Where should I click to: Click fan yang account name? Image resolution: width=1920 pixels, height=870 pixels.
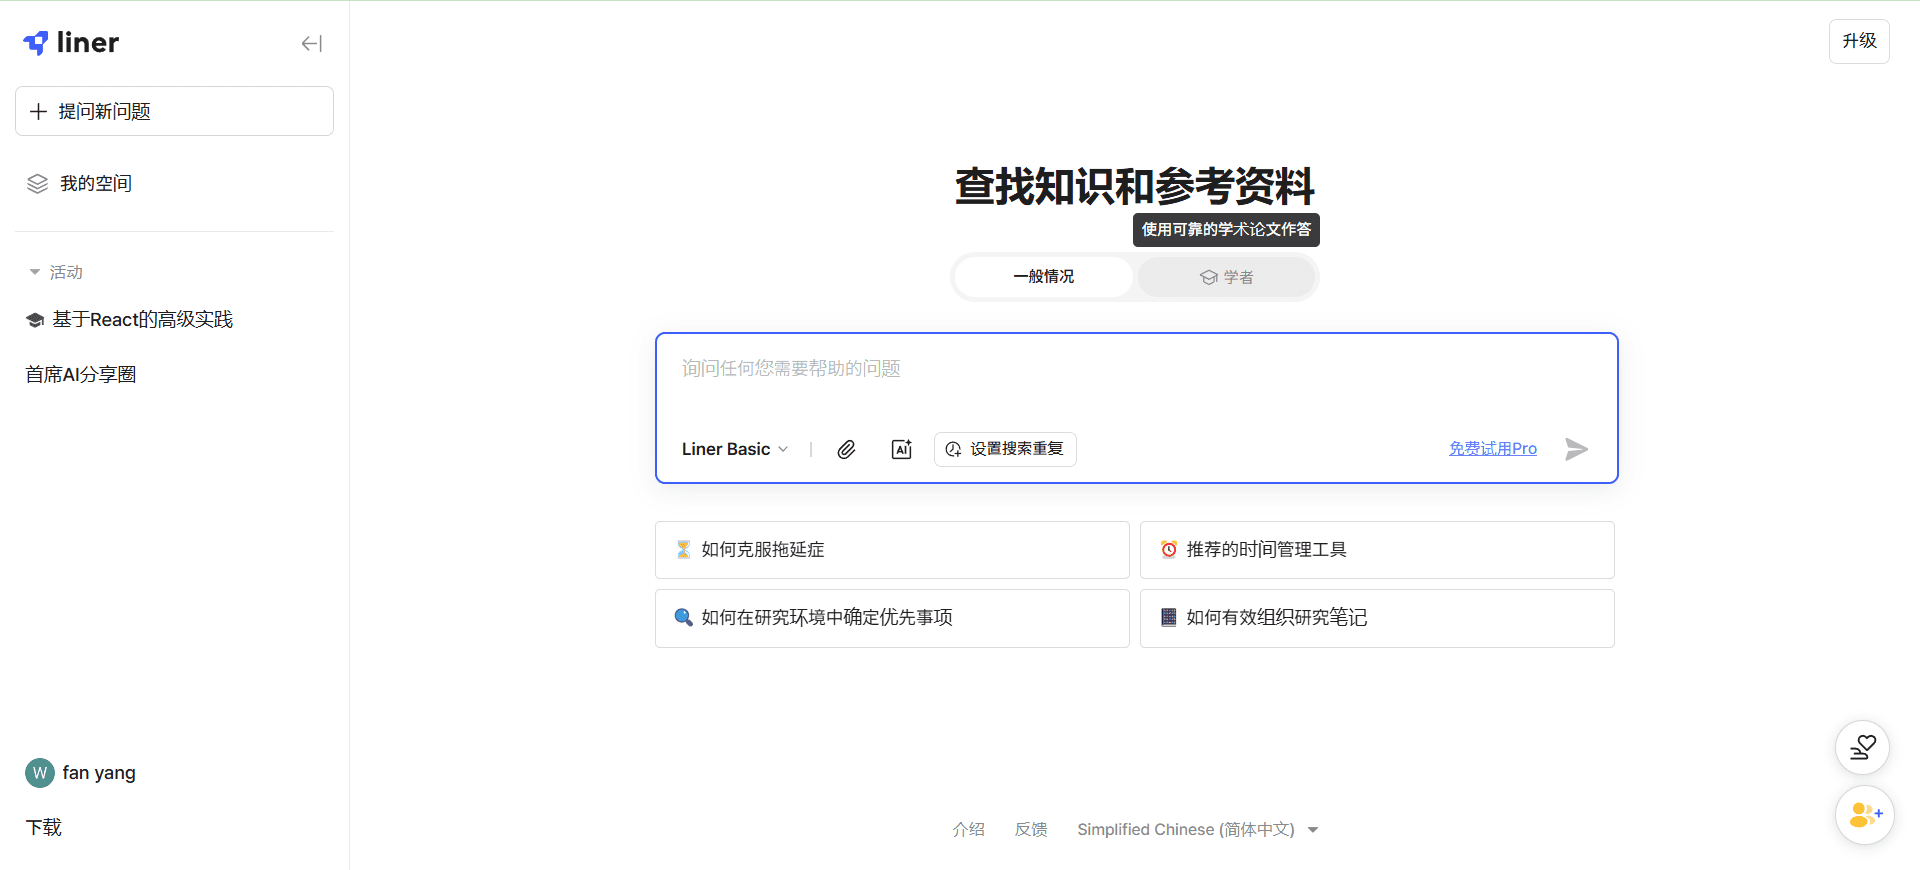pos(99,773)
